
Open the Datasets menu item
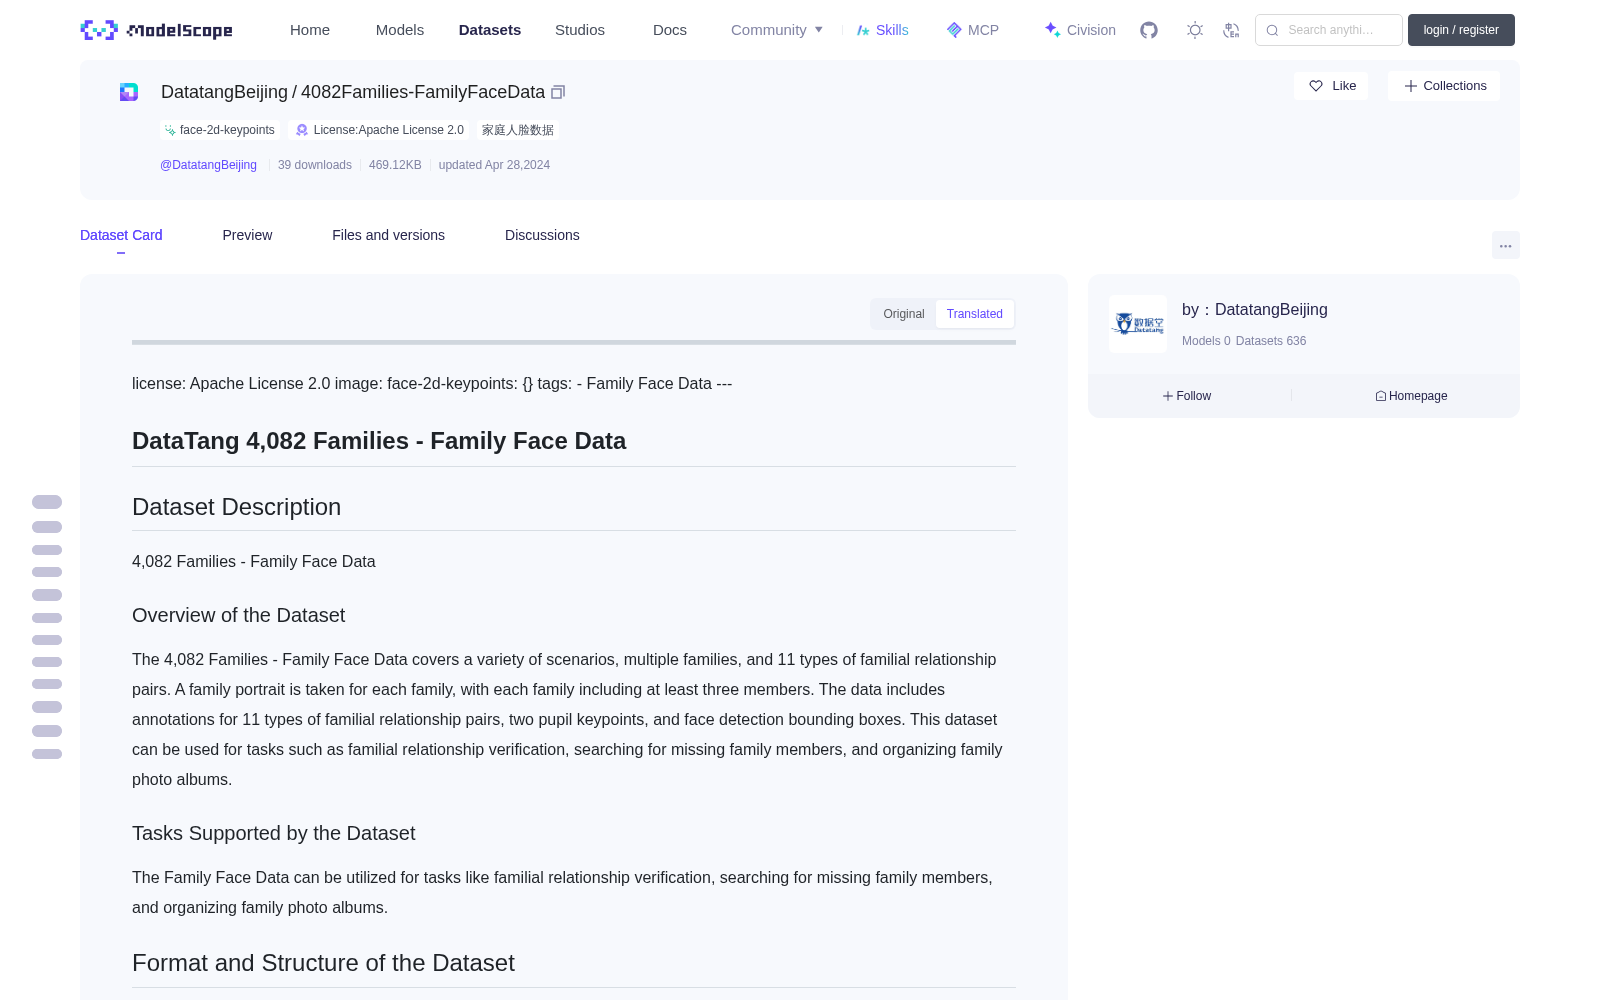click(x=490, y=30)
